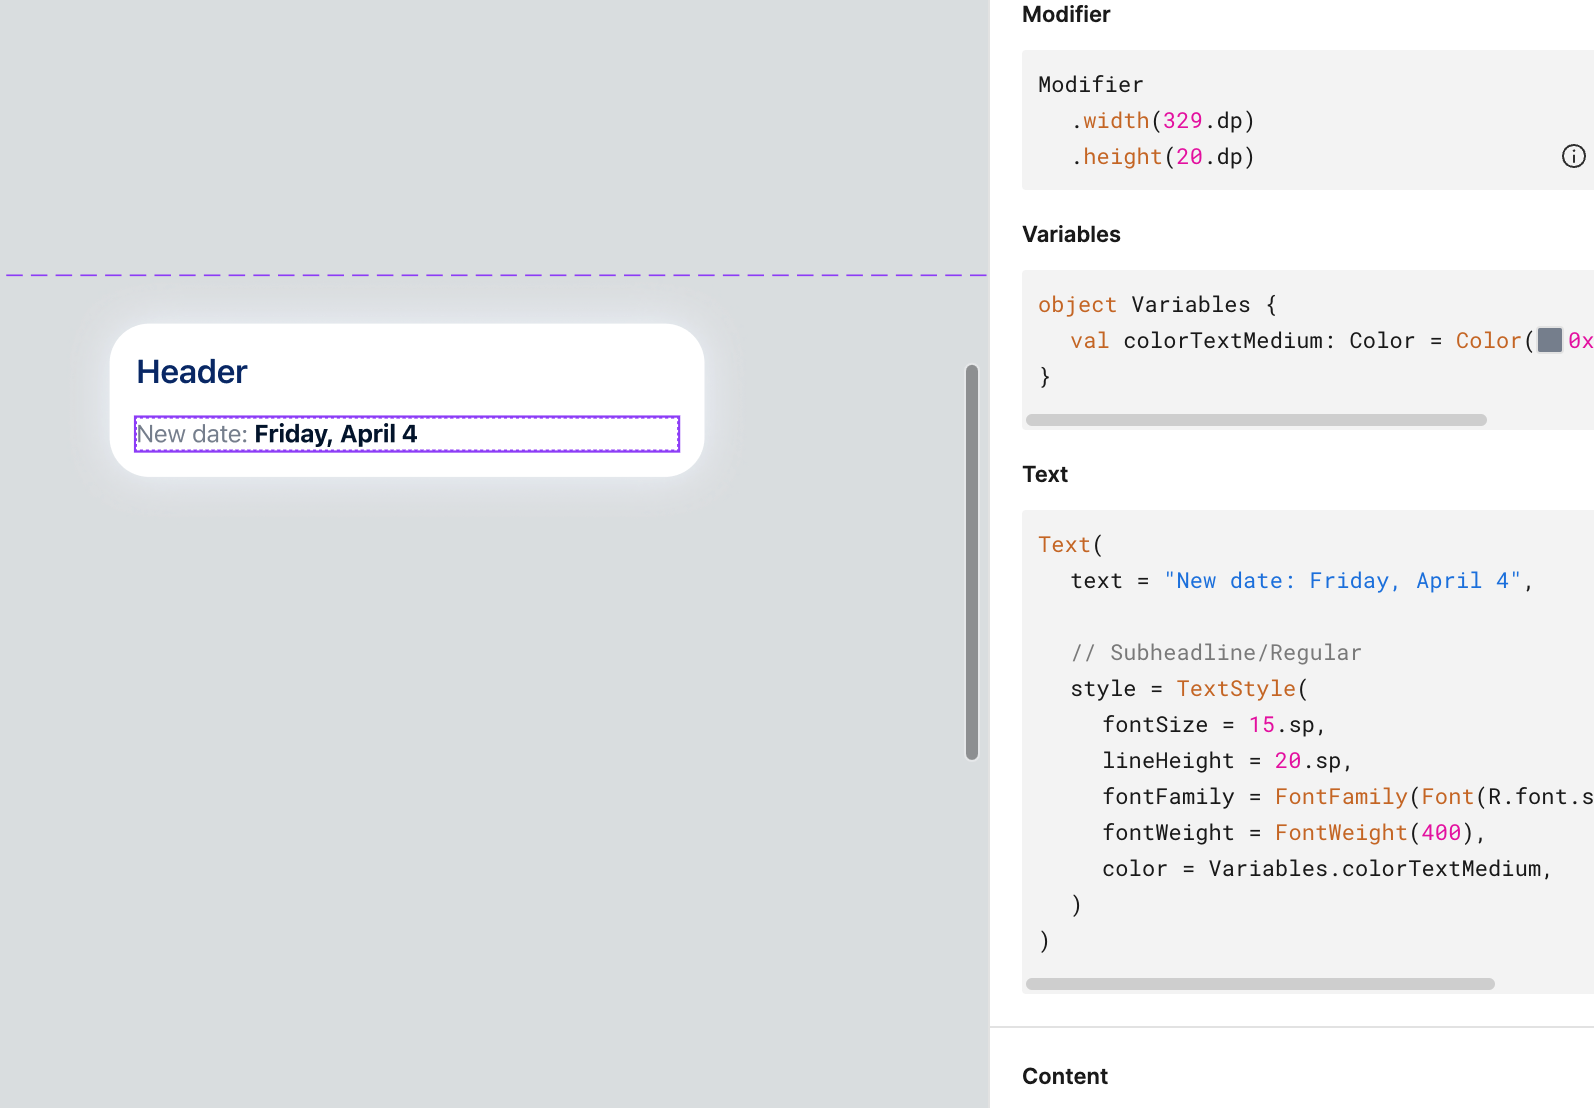Click the 'Text' section heading
This screenshot has height=1108, width=1594.
click(1045, 474)
